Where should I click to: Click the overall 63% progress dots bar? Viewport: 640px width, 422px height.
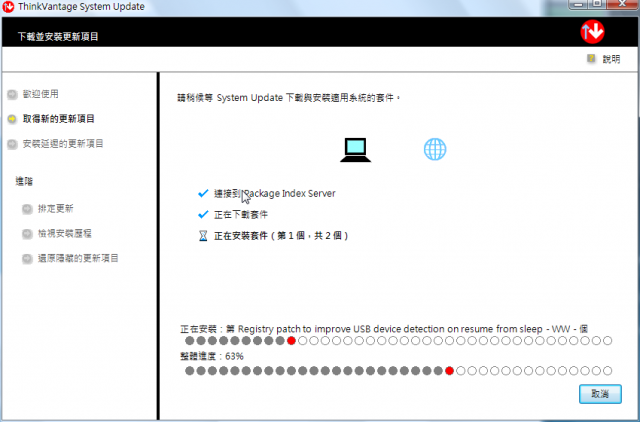pos(398,371)
